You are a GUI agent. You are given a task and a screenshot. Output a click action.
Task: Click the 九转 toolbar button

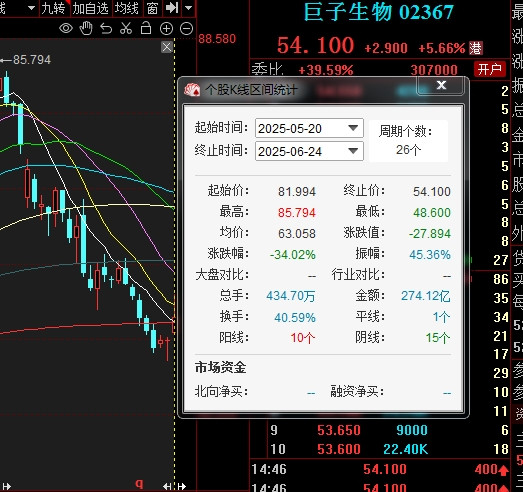coord(53,8)
